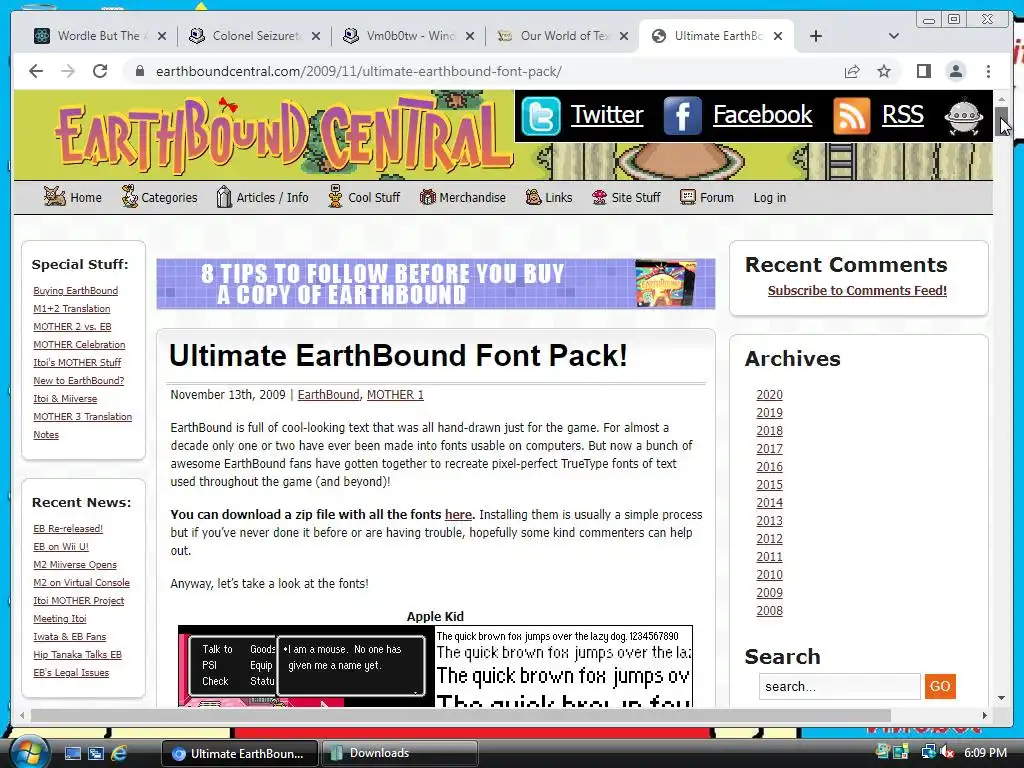Viewport: 1024px width, 768px height.
Task: Click the EarthBound Central logo
Action: (x=283, y=135)
